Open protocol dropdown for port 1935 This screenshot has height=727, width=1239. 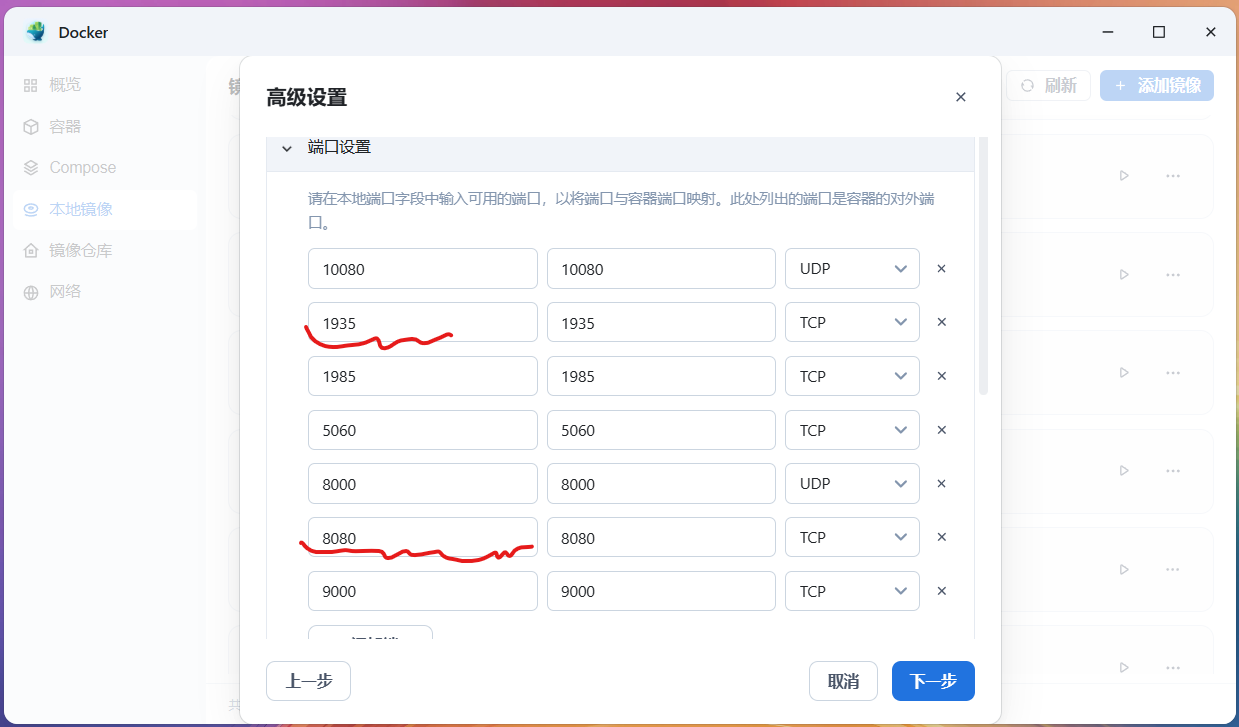852,322
